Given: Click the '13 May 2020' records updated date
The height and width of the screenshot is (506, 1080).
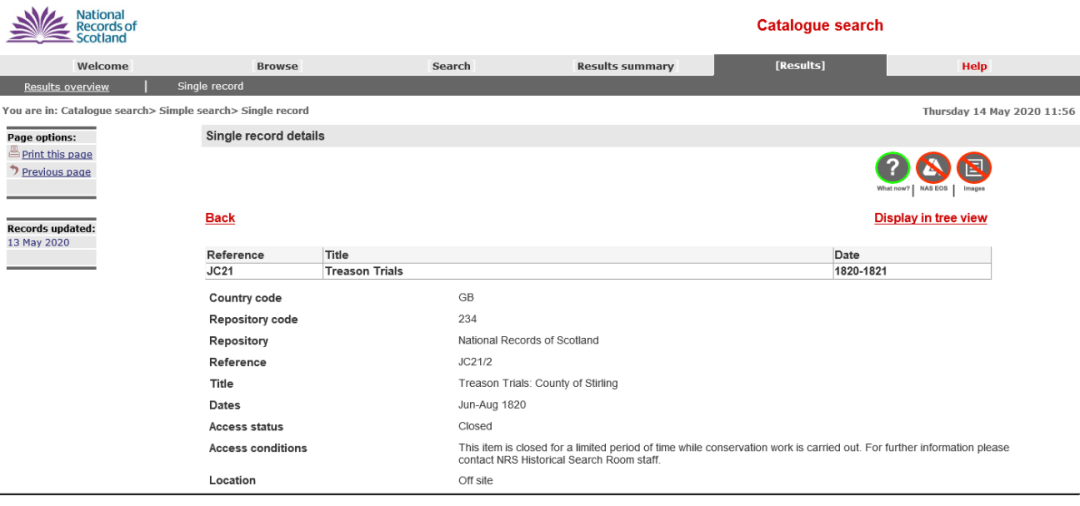Looking at the screenshot, I should pos(38,242).
